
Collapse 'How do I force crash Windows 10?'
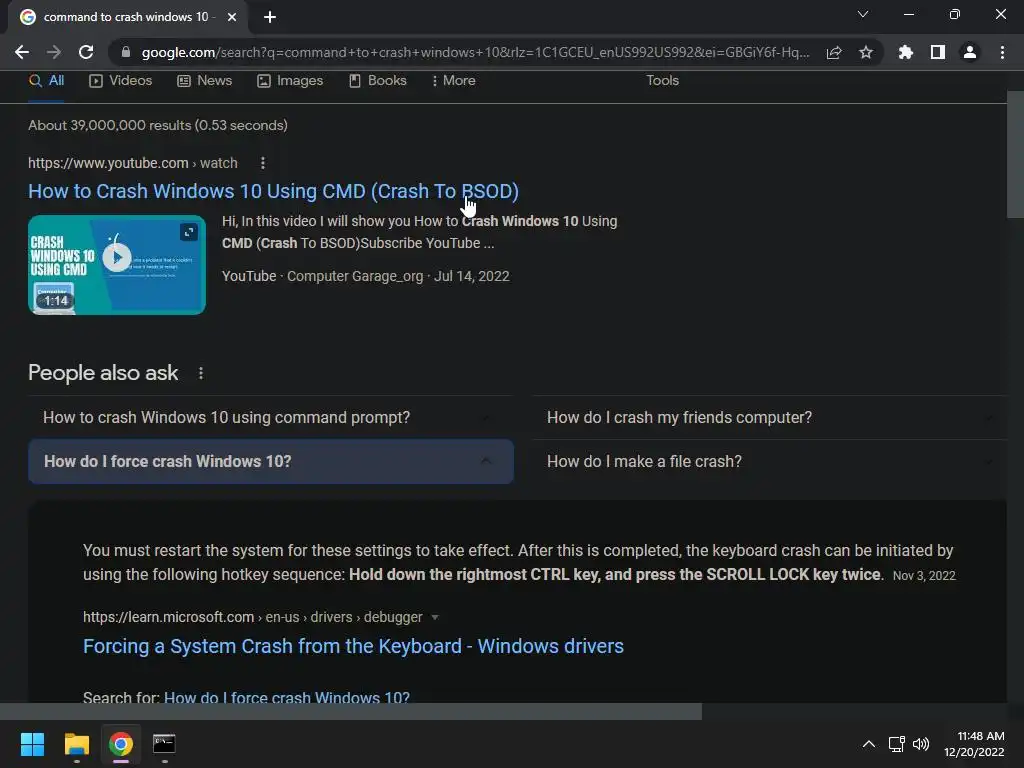point(270,461)
